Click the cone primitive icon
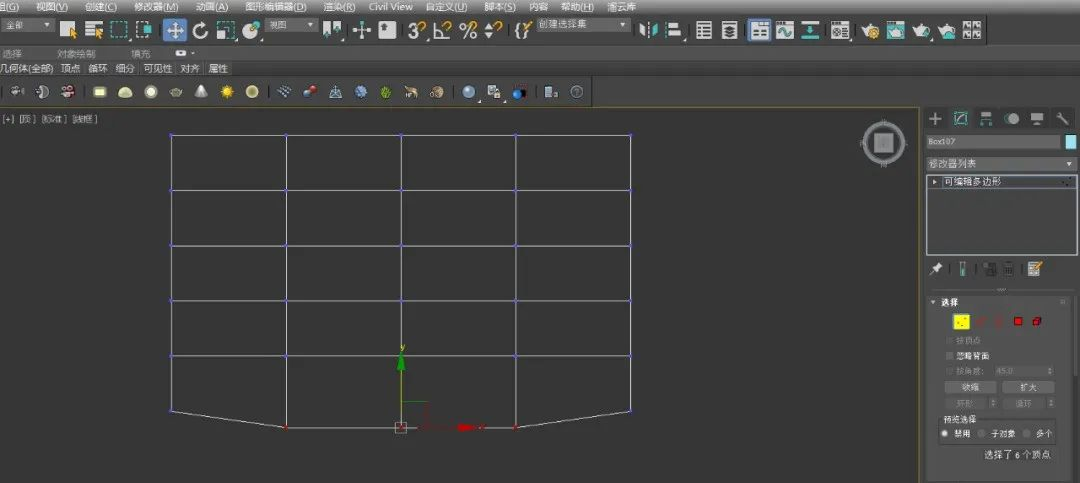The image size is (1080, 483). [x=201, y=92]
